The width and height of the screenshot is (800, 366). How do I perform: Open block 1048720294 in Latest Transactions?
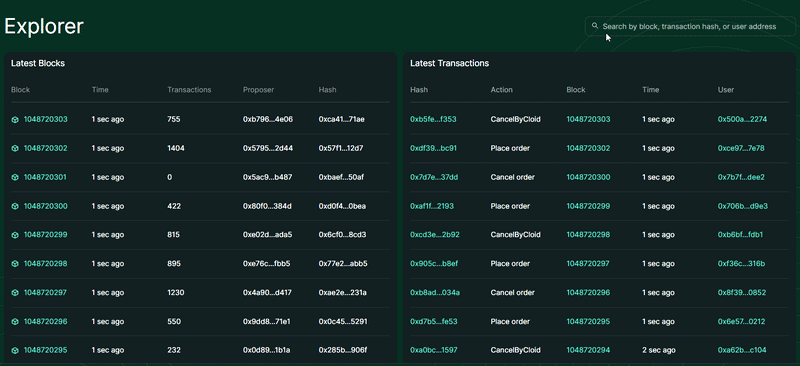click(588, 351)
